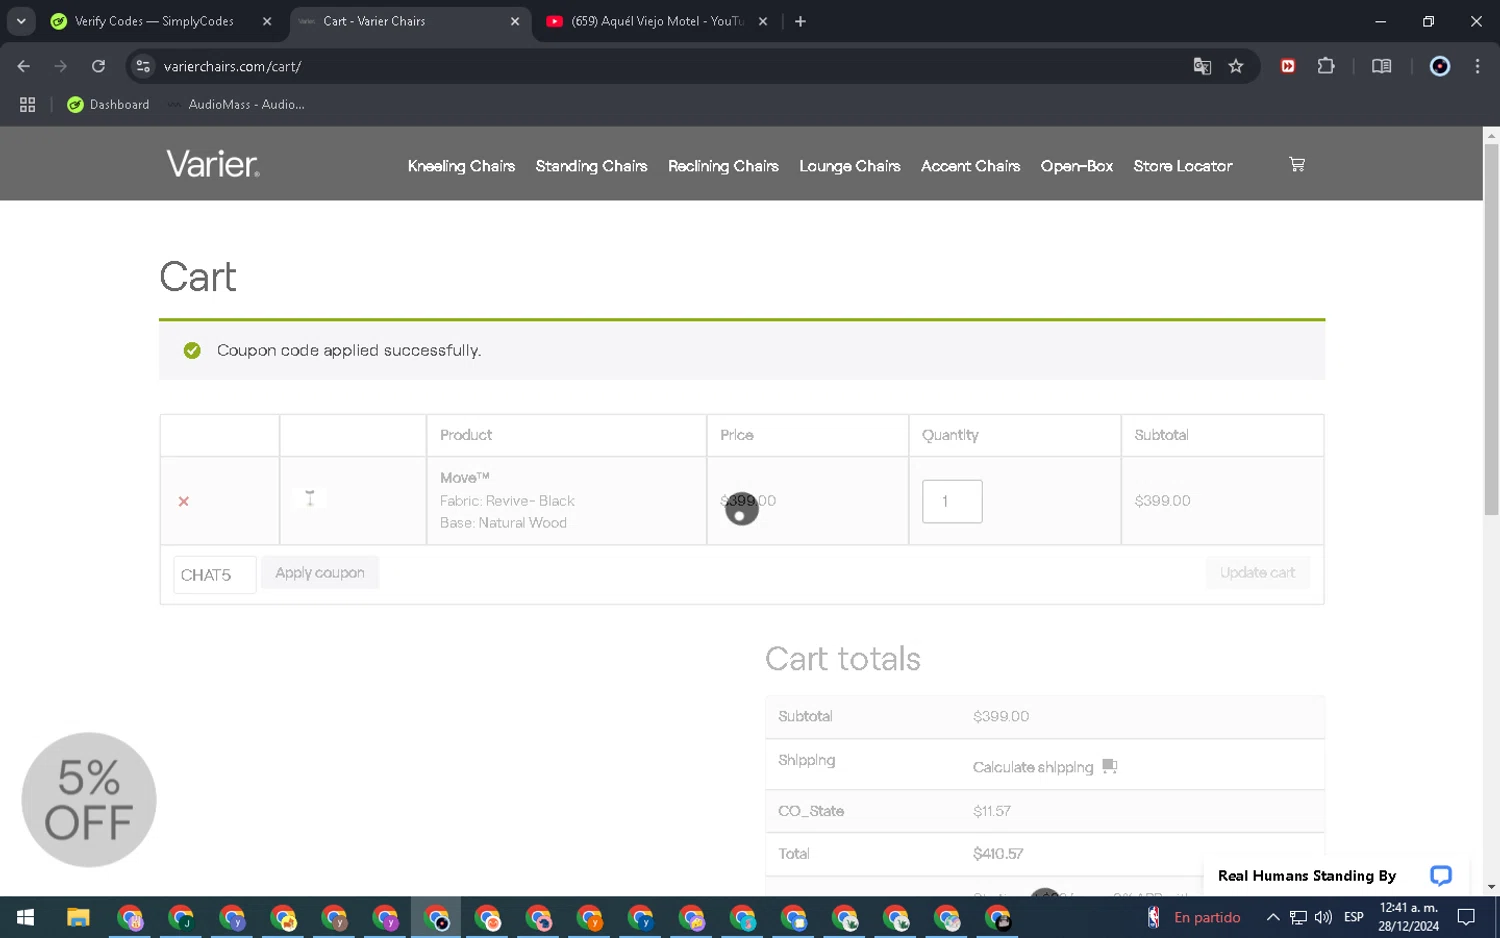Show hidden system tray icons
Screen dimensions: 1500x938
1273,917
